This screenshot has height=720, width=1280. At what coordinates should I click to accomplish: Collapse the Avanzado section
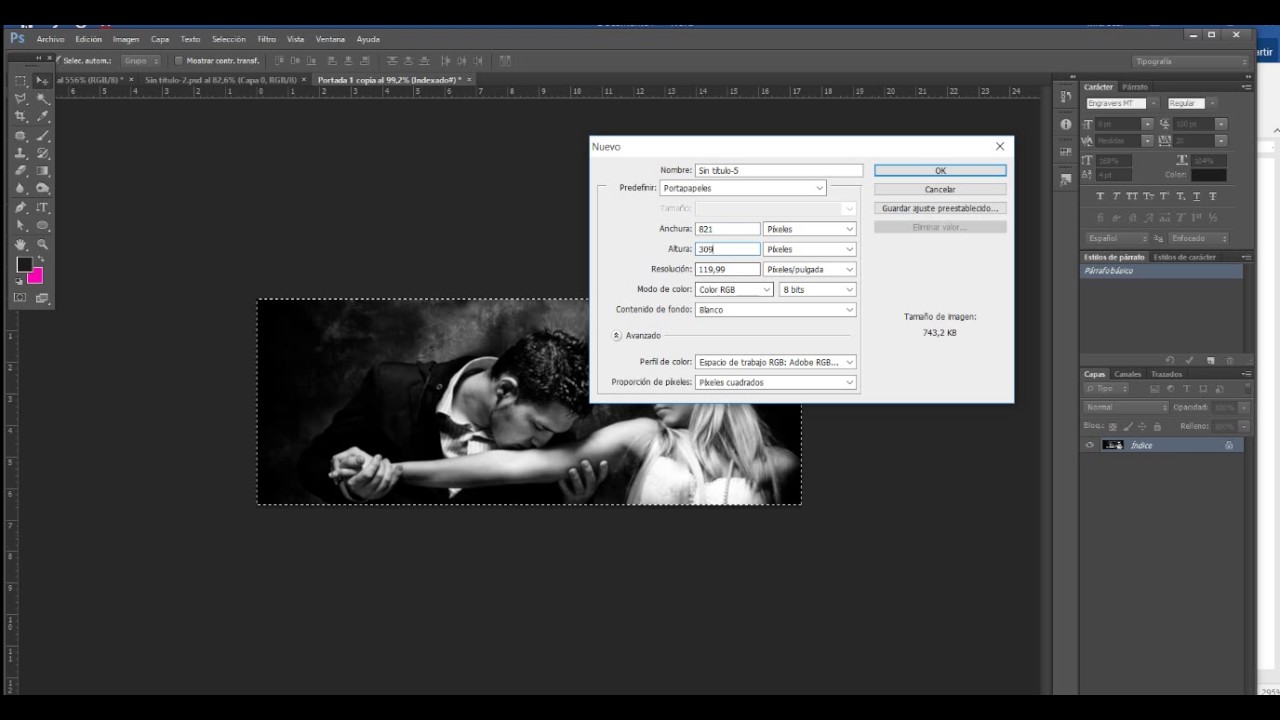[617, 336]
